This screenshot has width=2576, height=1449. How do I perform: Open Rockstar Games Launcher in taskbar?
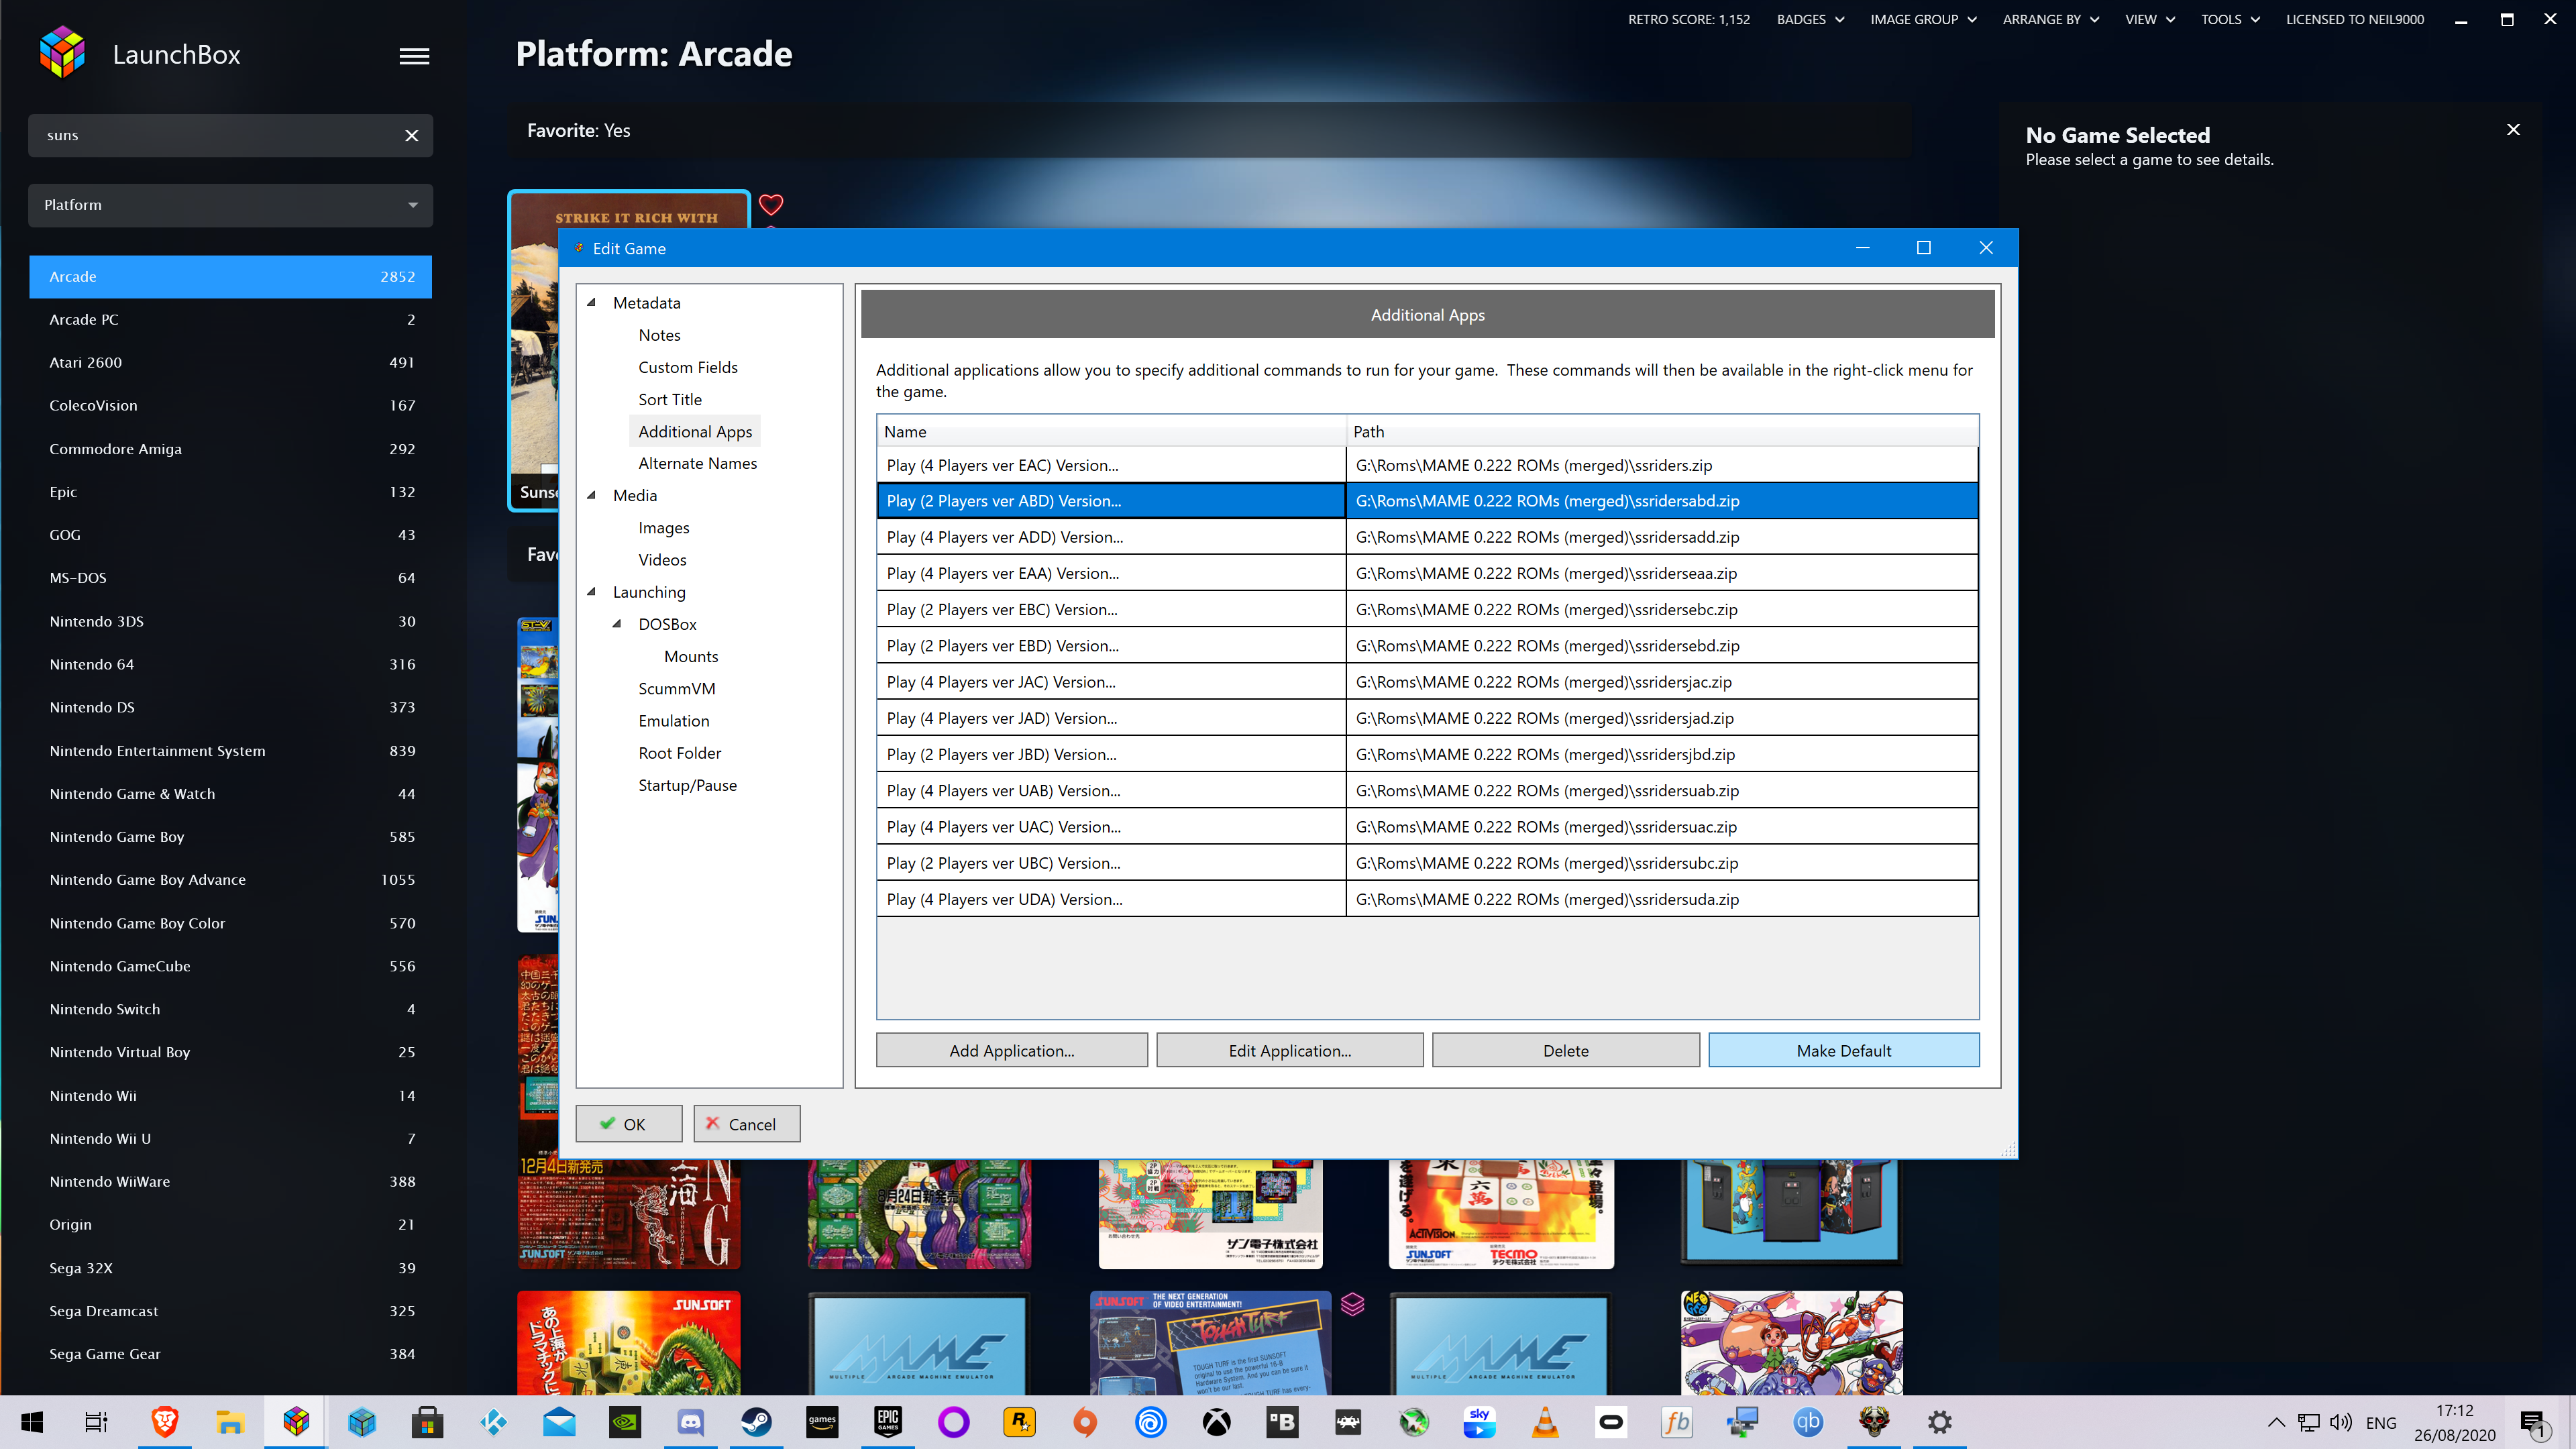(1019, 1421)
